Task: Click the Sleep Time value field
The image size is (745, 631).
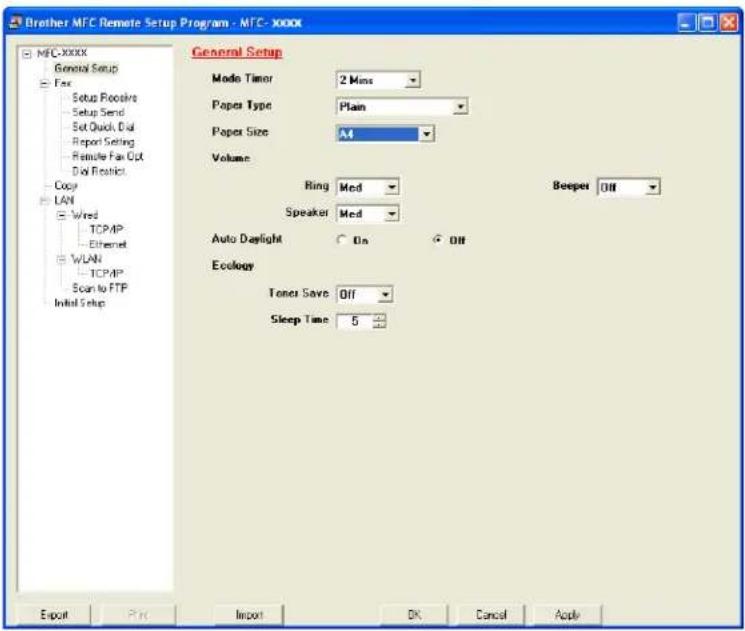Action: coord(354,322)
